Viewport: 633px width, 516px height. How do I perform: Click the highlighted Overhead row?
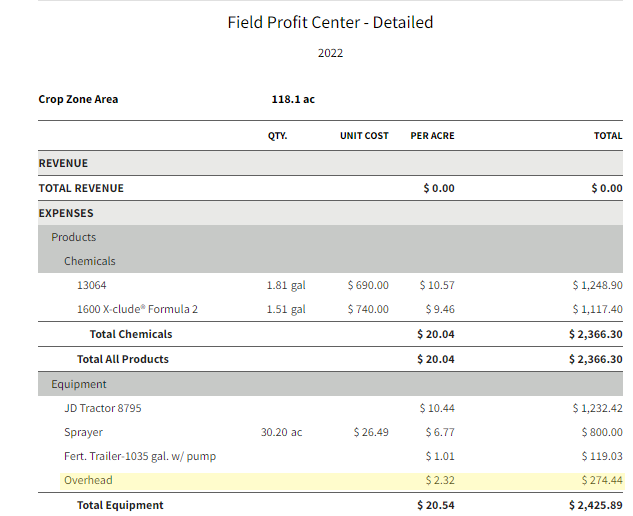click(x=88, y=480)
